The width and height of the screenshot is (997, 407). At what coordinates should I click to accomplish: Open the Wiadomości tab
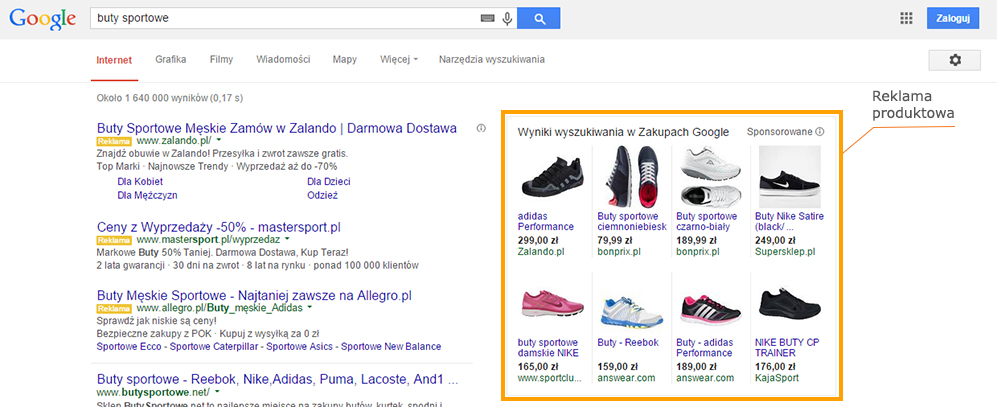point(283,60)
